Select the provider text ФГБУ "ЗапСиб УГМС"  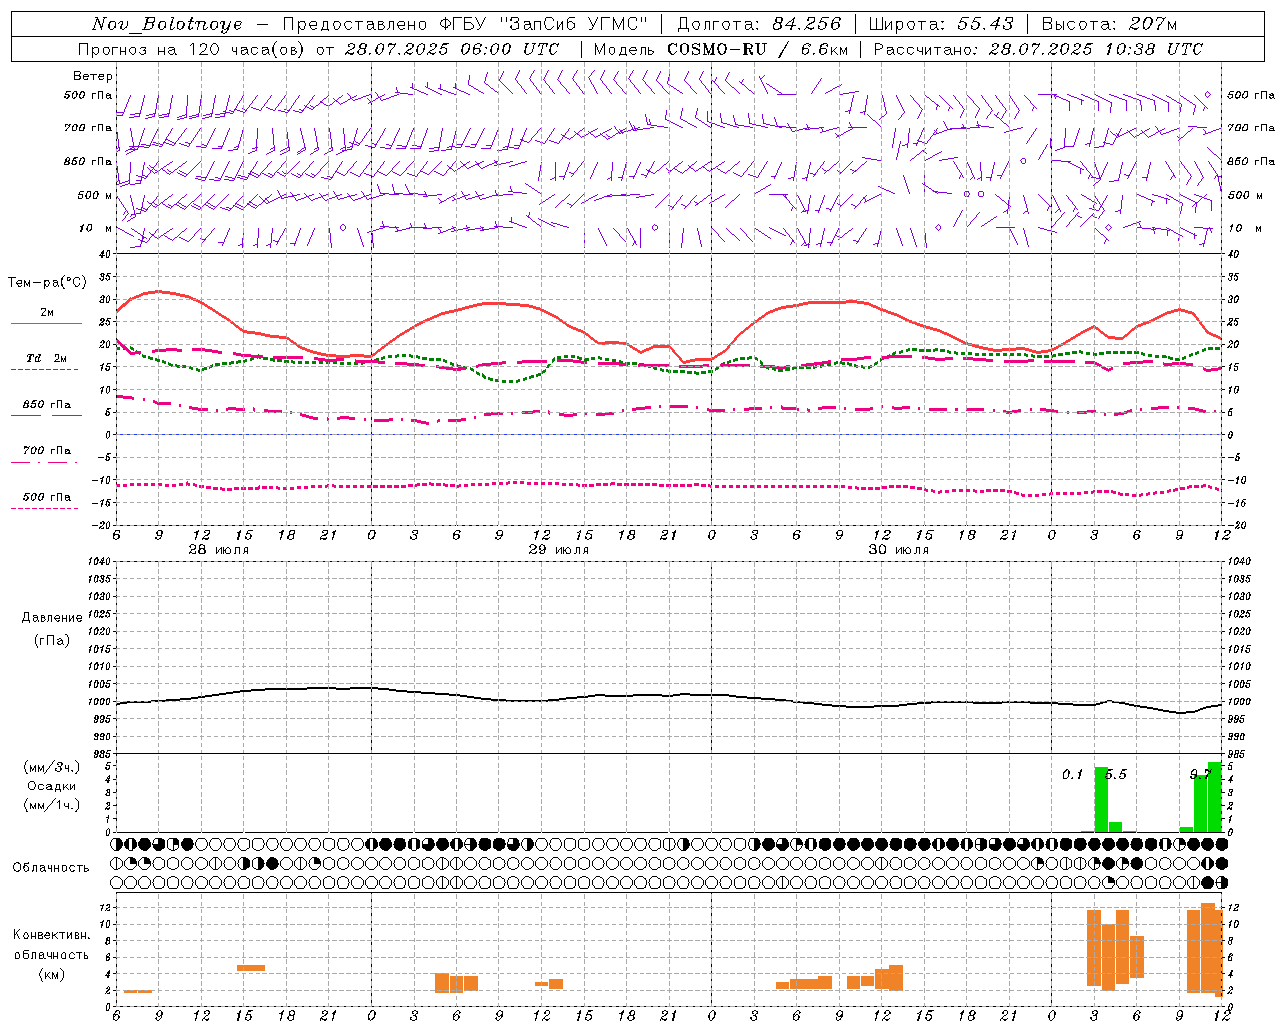[543, 24]
